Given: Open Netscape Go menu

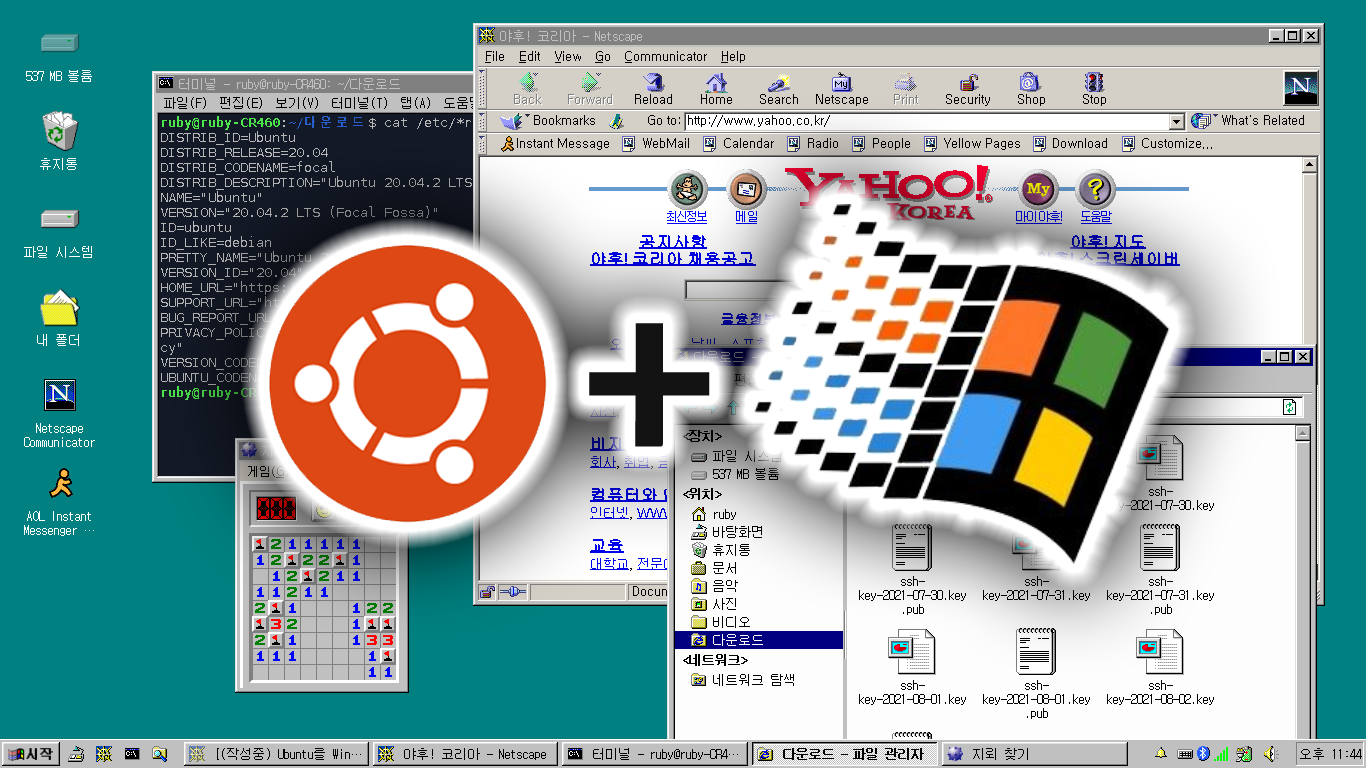Looking at the screenshot, I should 603,57.
